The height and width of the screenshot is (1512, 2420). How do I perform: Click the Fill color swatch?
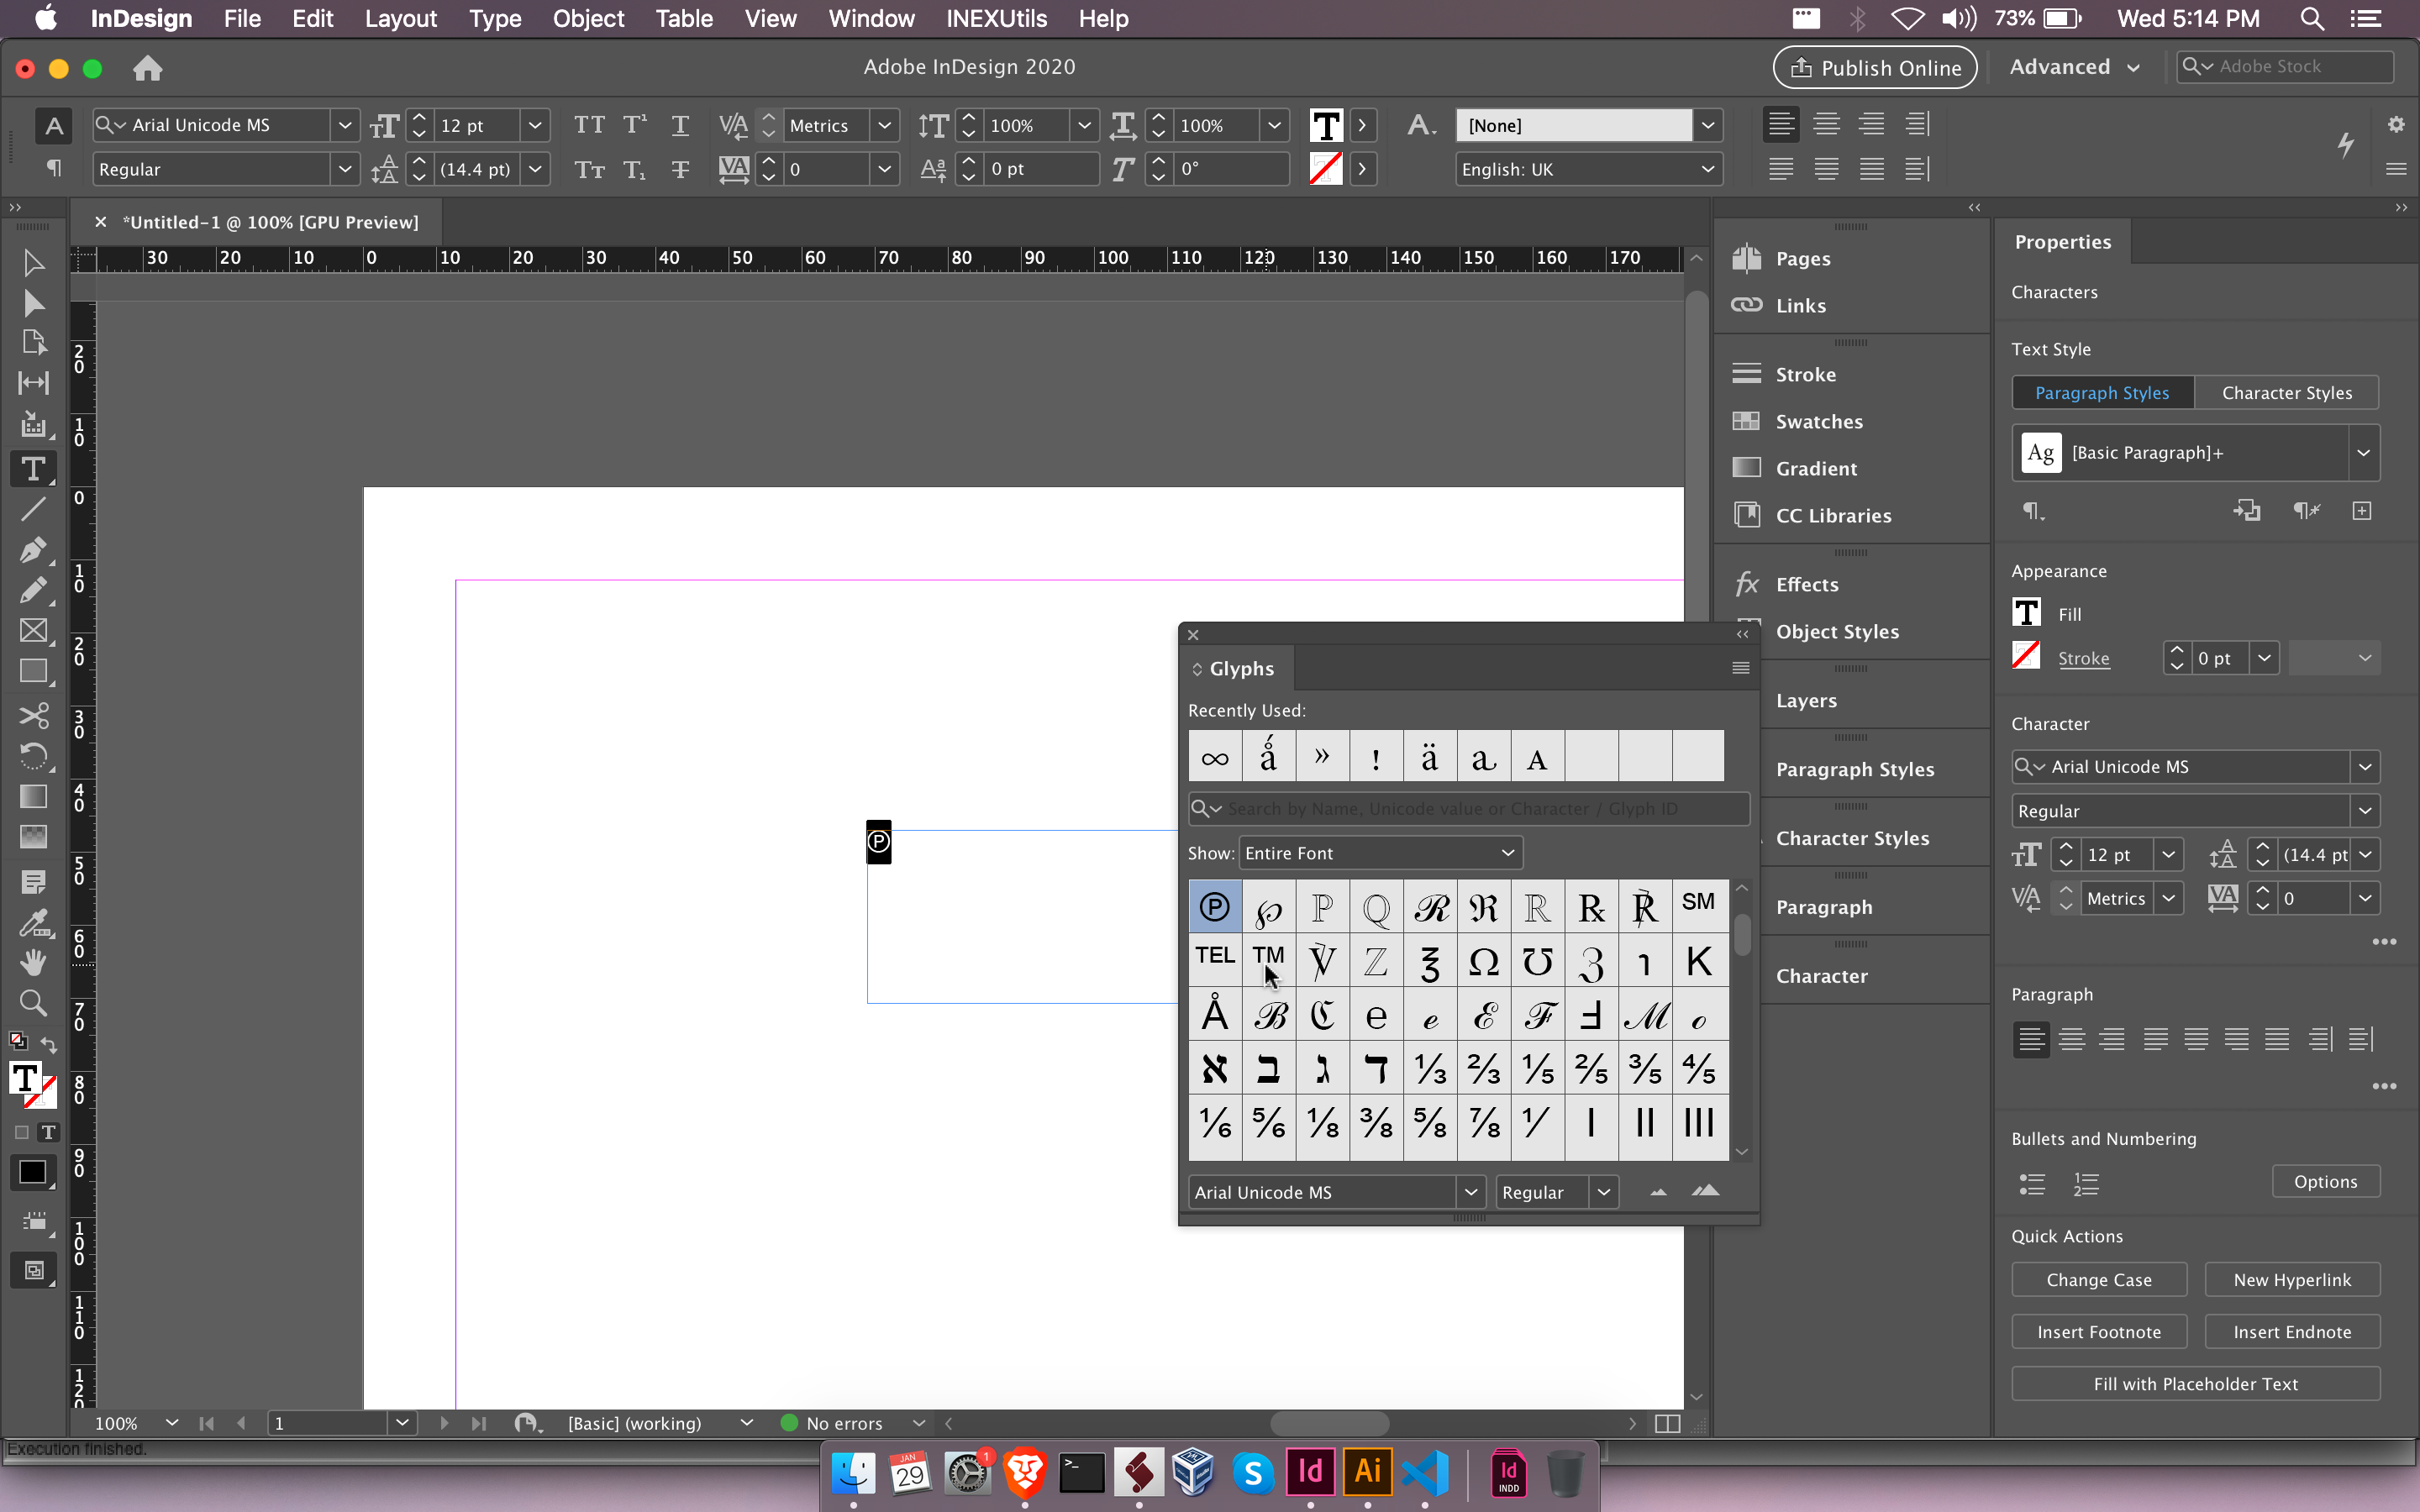point(2026,612)
